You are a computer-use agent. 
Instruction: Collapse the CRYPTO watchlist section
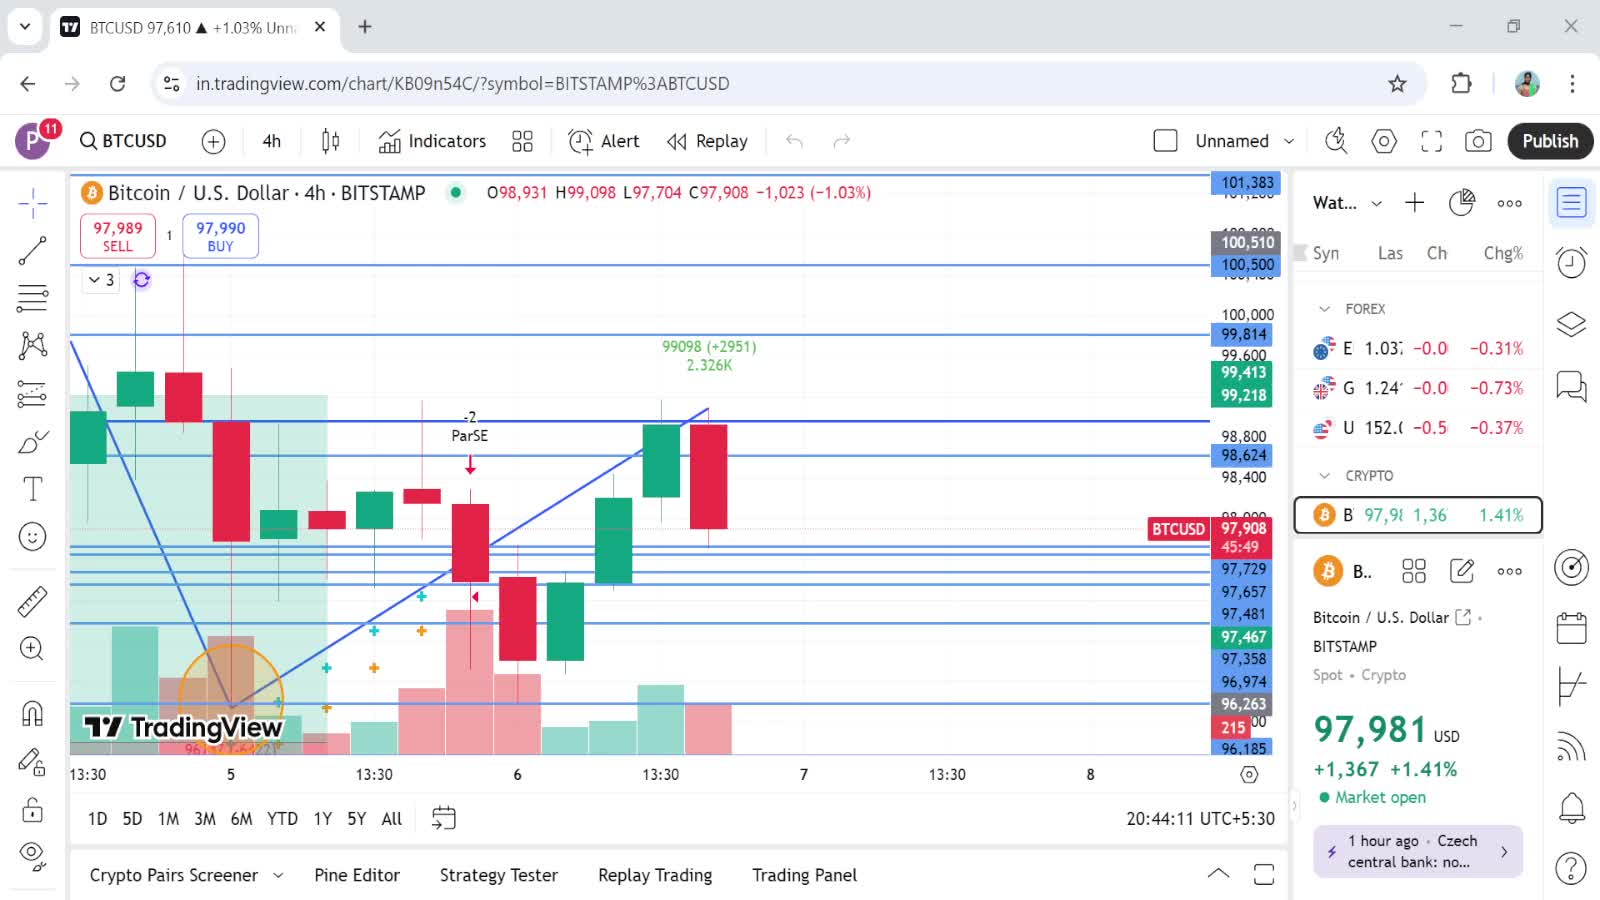point(1325,476)
